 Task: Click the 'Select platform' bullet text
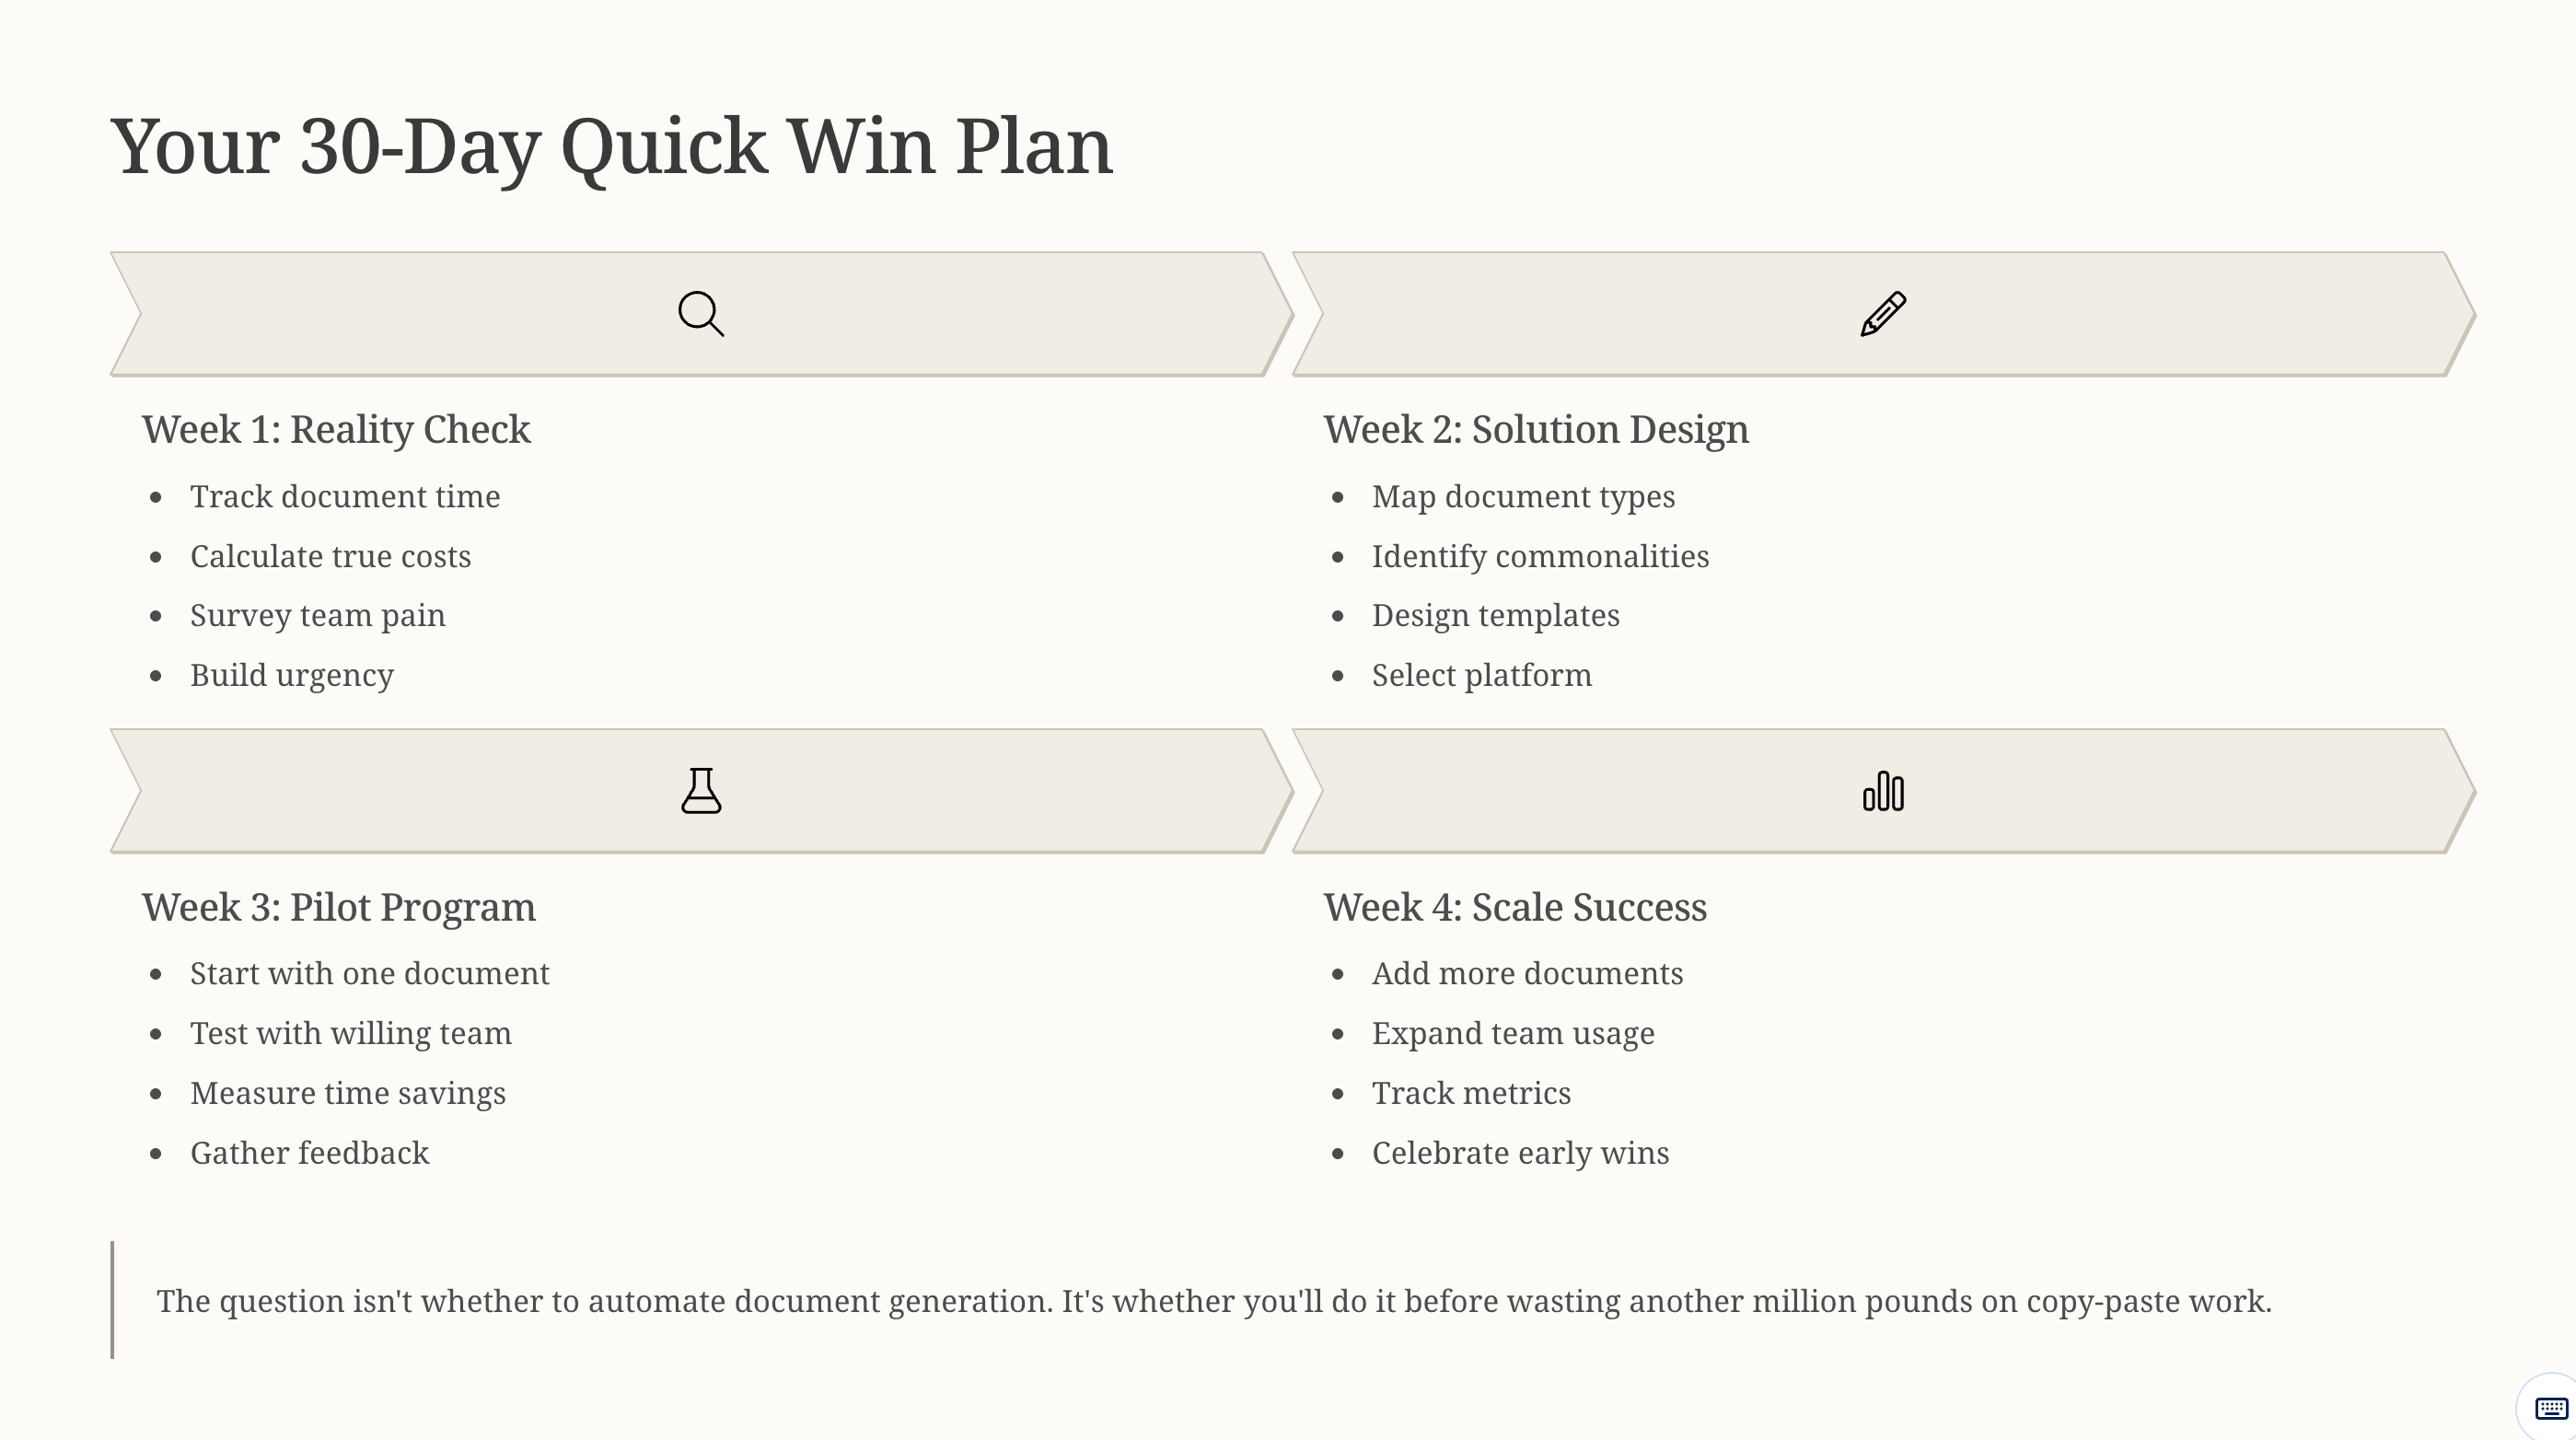pyautogui.click(x=1481, y=676)
